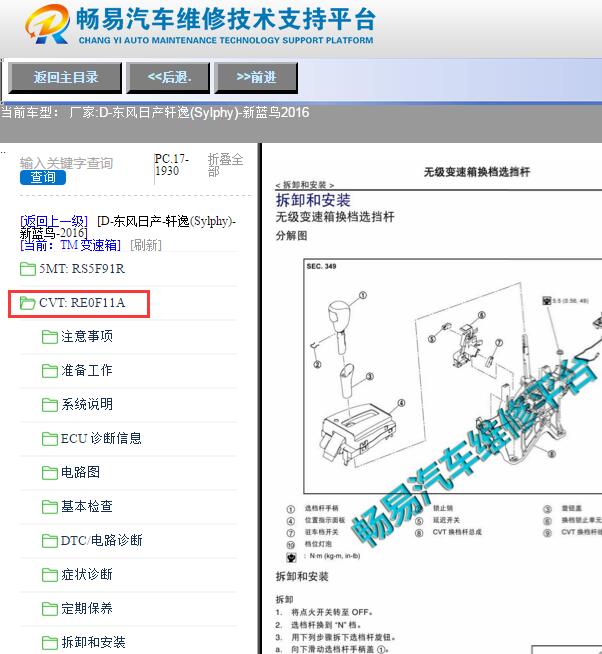This screenshot has height=654, width=602.
Task: Open the 定期保养 section
Action: point(87,609)
